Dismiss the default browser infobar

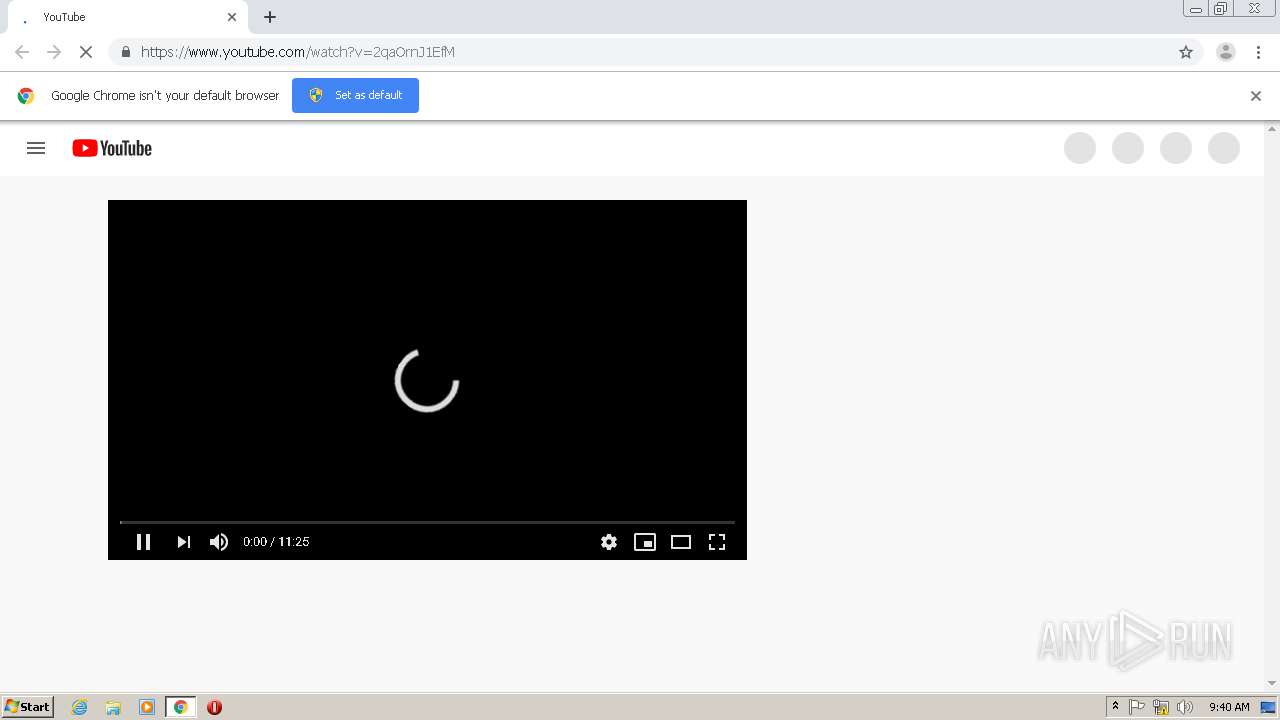pos(1256,96)
